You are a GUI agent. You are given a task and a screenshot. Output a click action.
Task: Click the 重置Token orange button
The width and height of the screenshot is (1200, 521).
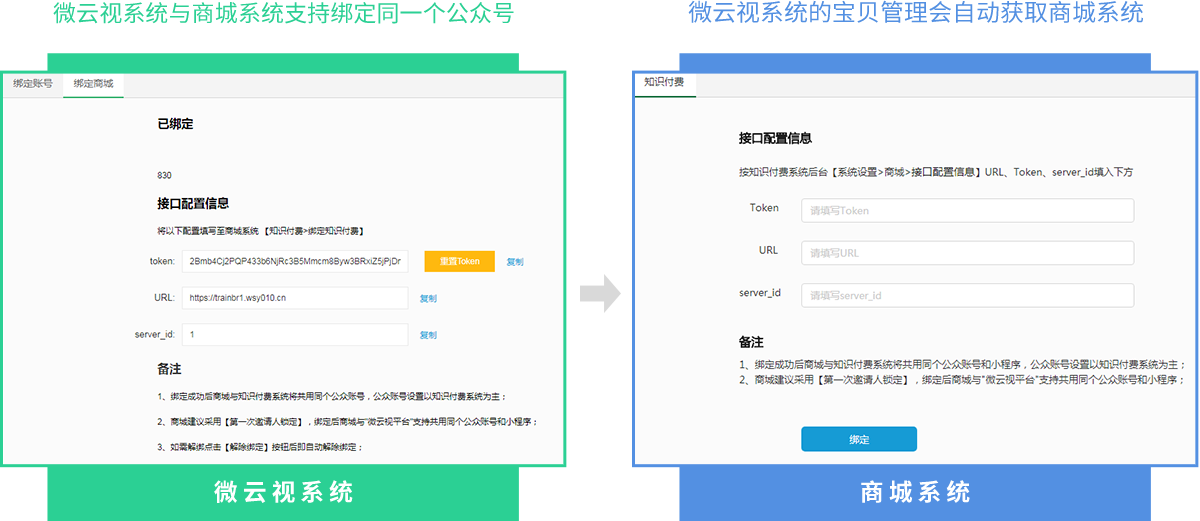(x=459, y=261)
